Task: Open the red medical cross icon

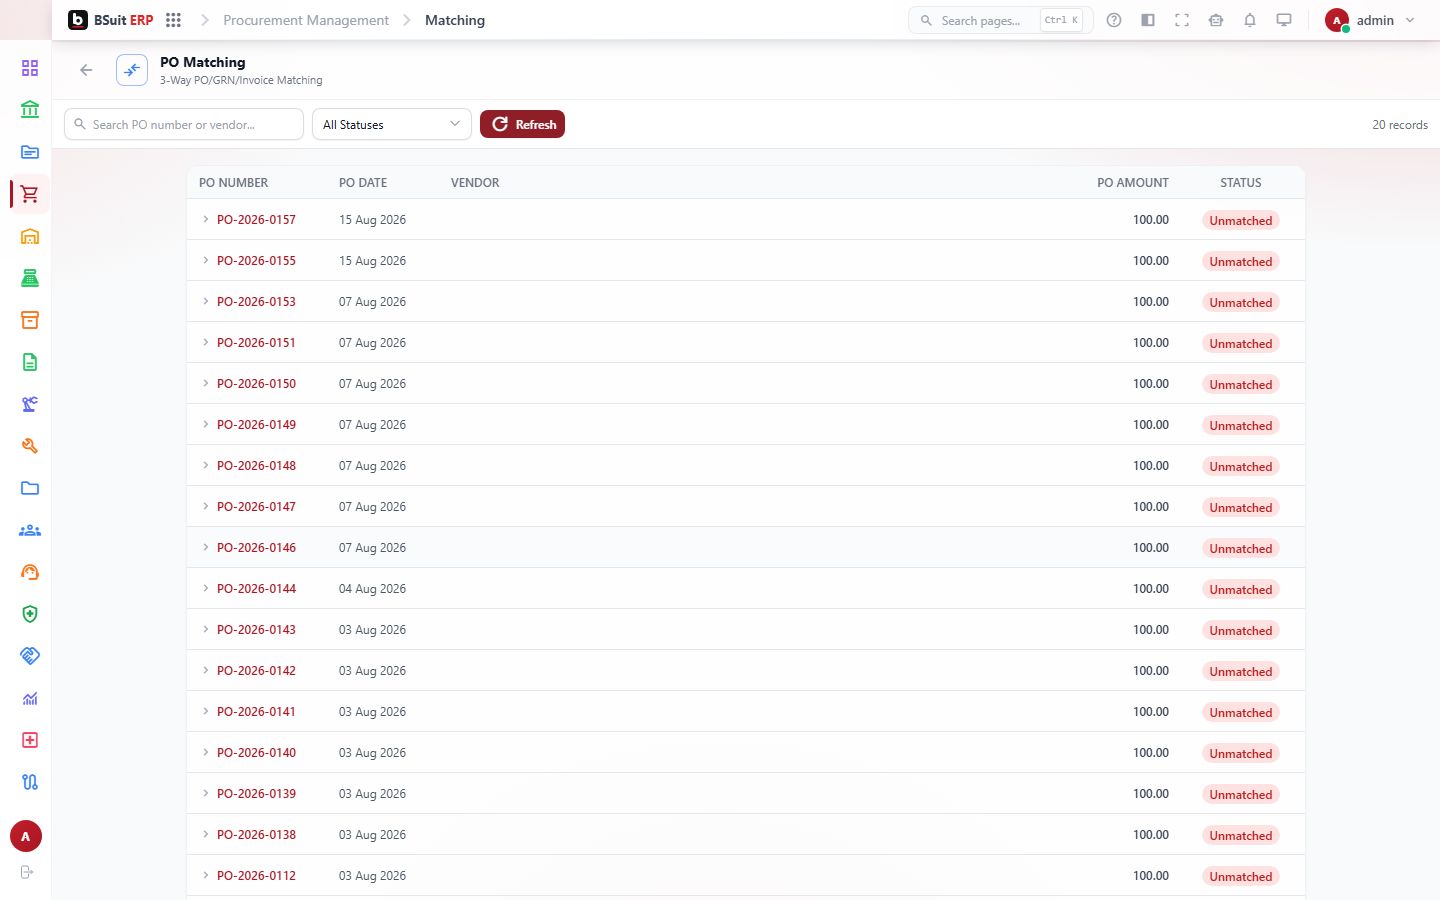Action: point(30,740)
